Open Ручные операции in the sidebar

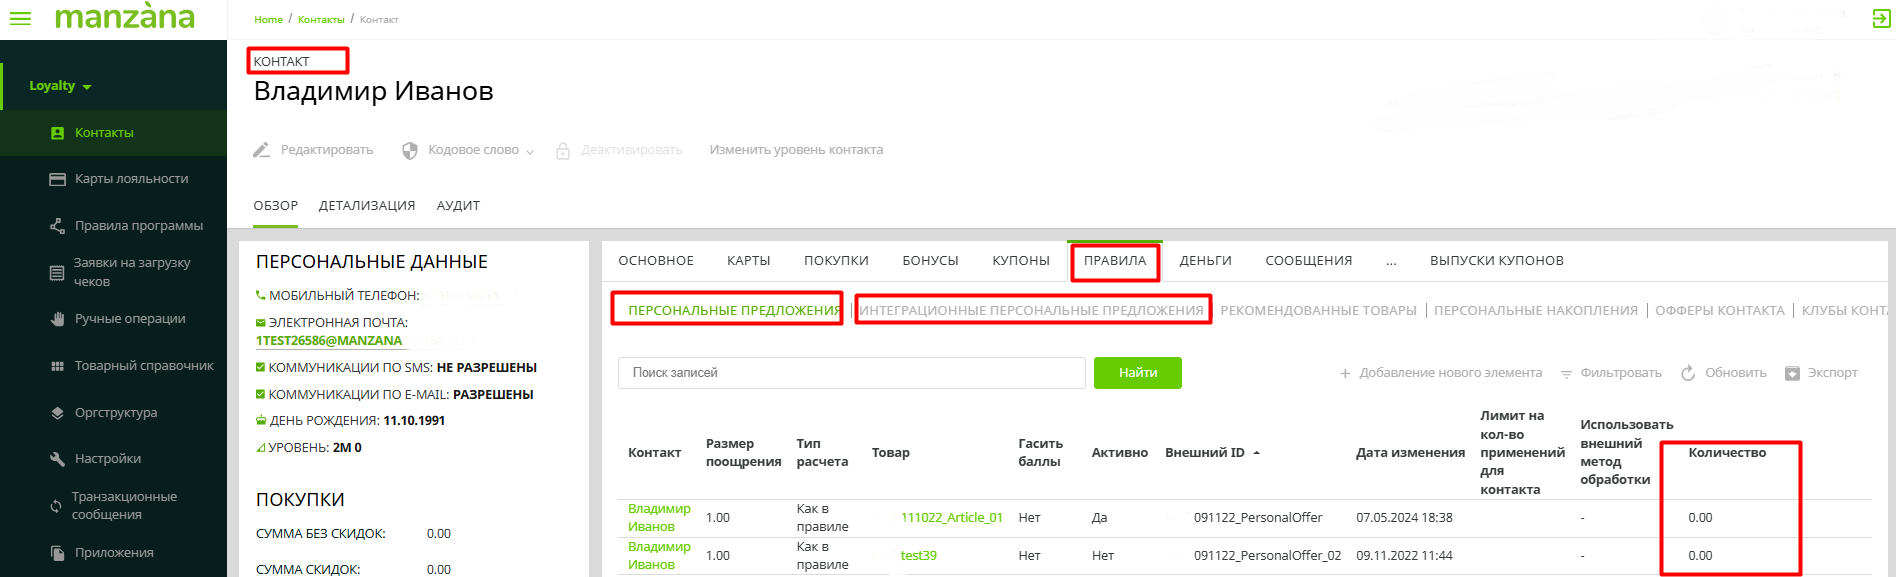(x=130, y=319)
